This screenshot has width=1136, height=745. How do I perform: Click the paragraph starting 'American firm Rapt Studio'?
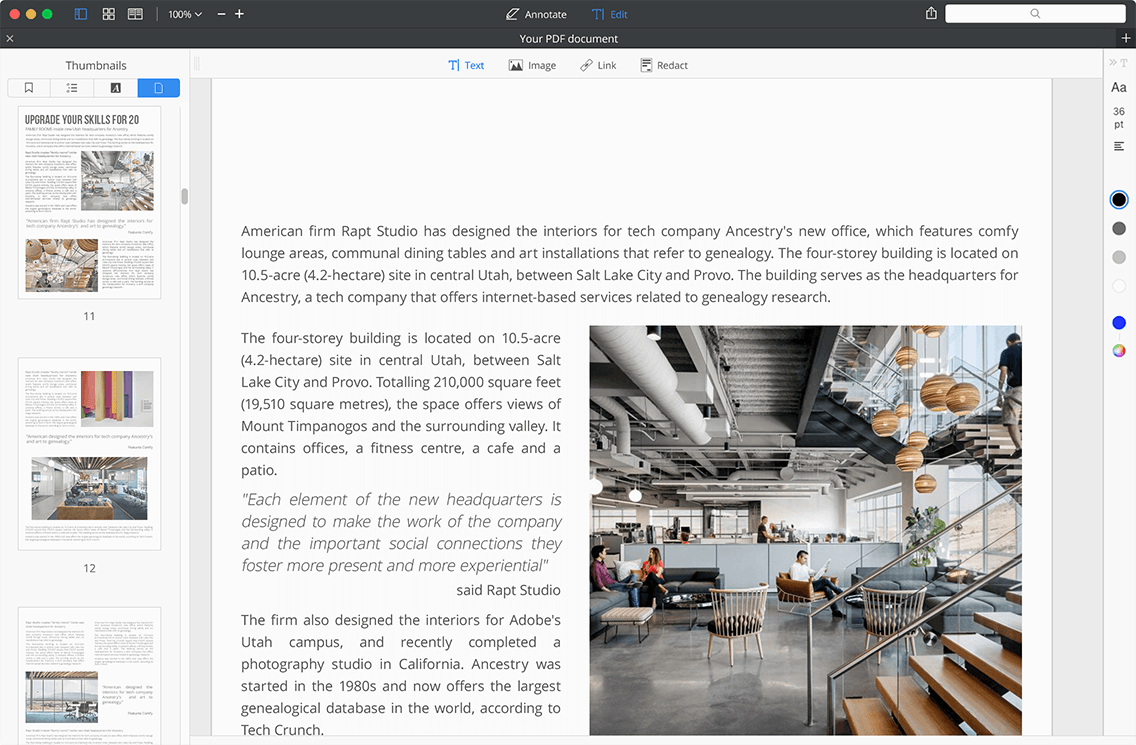click(630, 264)
